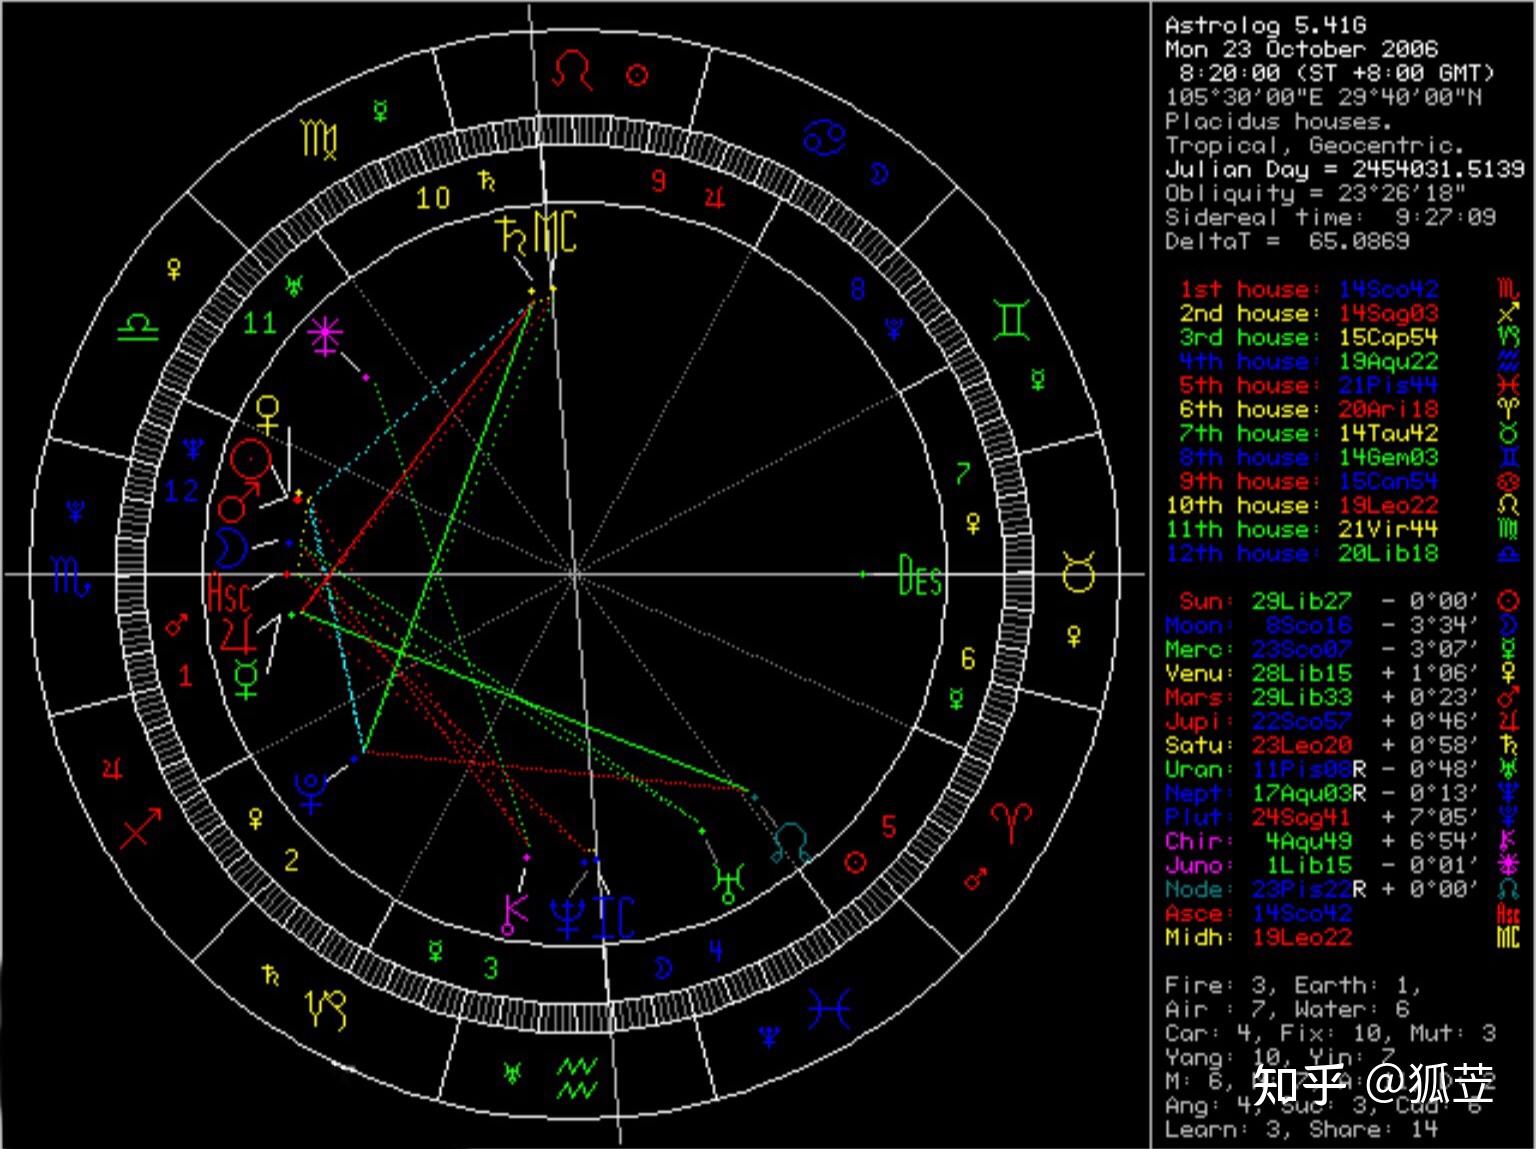Click the large blue Neptune trident beside IC
Screen dimensions: 1536x1149
[567, 918]
